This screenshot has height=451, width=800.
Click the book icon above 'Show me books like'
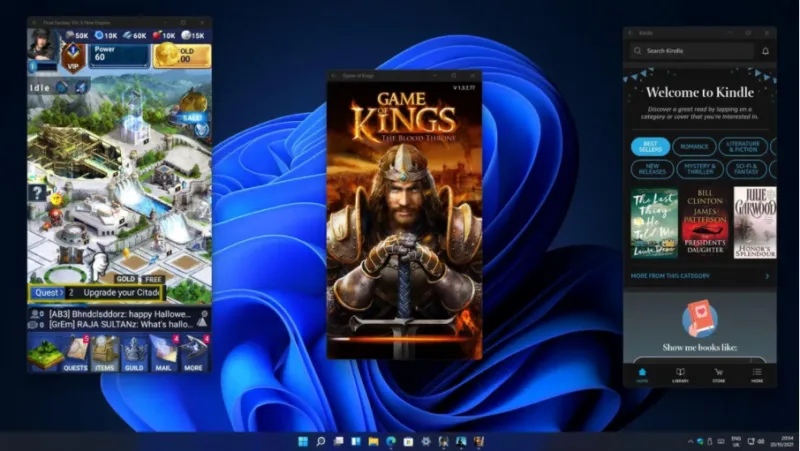coord(700,318)
